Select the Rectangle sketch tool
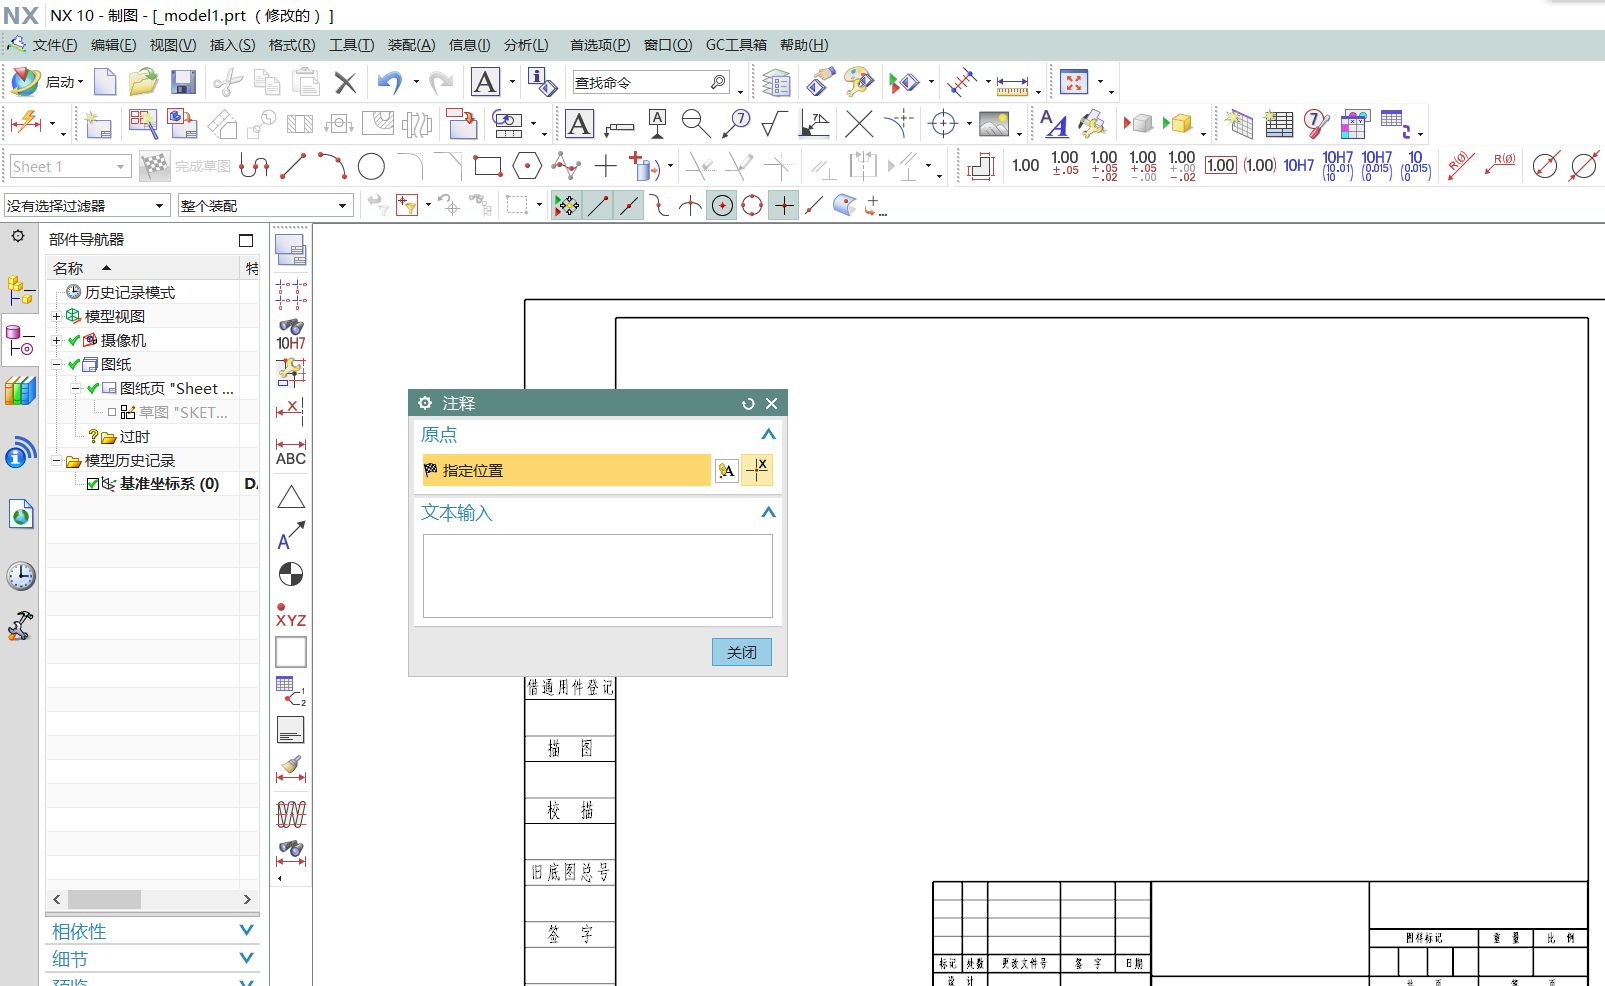The width and height of the screenshot is (1605, 986). (488, 166)
